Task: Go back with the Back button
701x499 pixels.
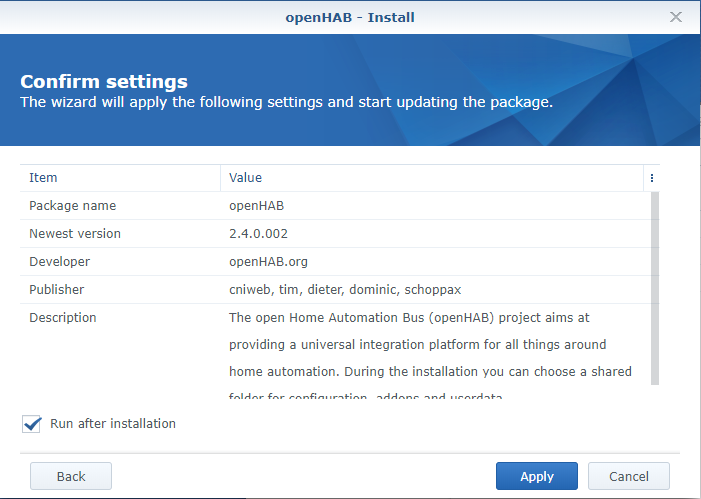Action: point(71,476)
